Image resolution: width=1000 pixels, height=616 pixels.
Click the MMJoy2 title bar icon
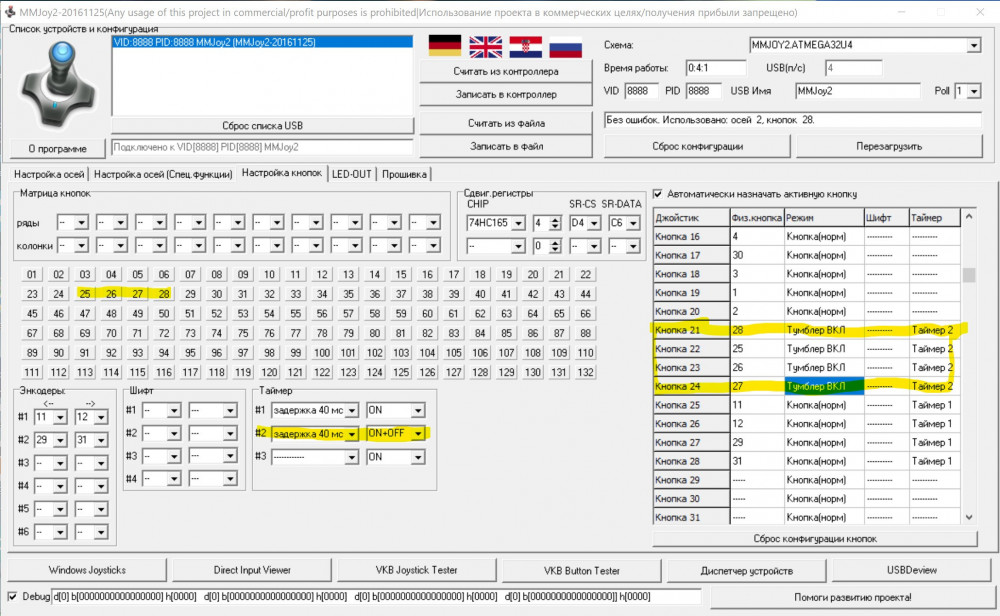10,11
